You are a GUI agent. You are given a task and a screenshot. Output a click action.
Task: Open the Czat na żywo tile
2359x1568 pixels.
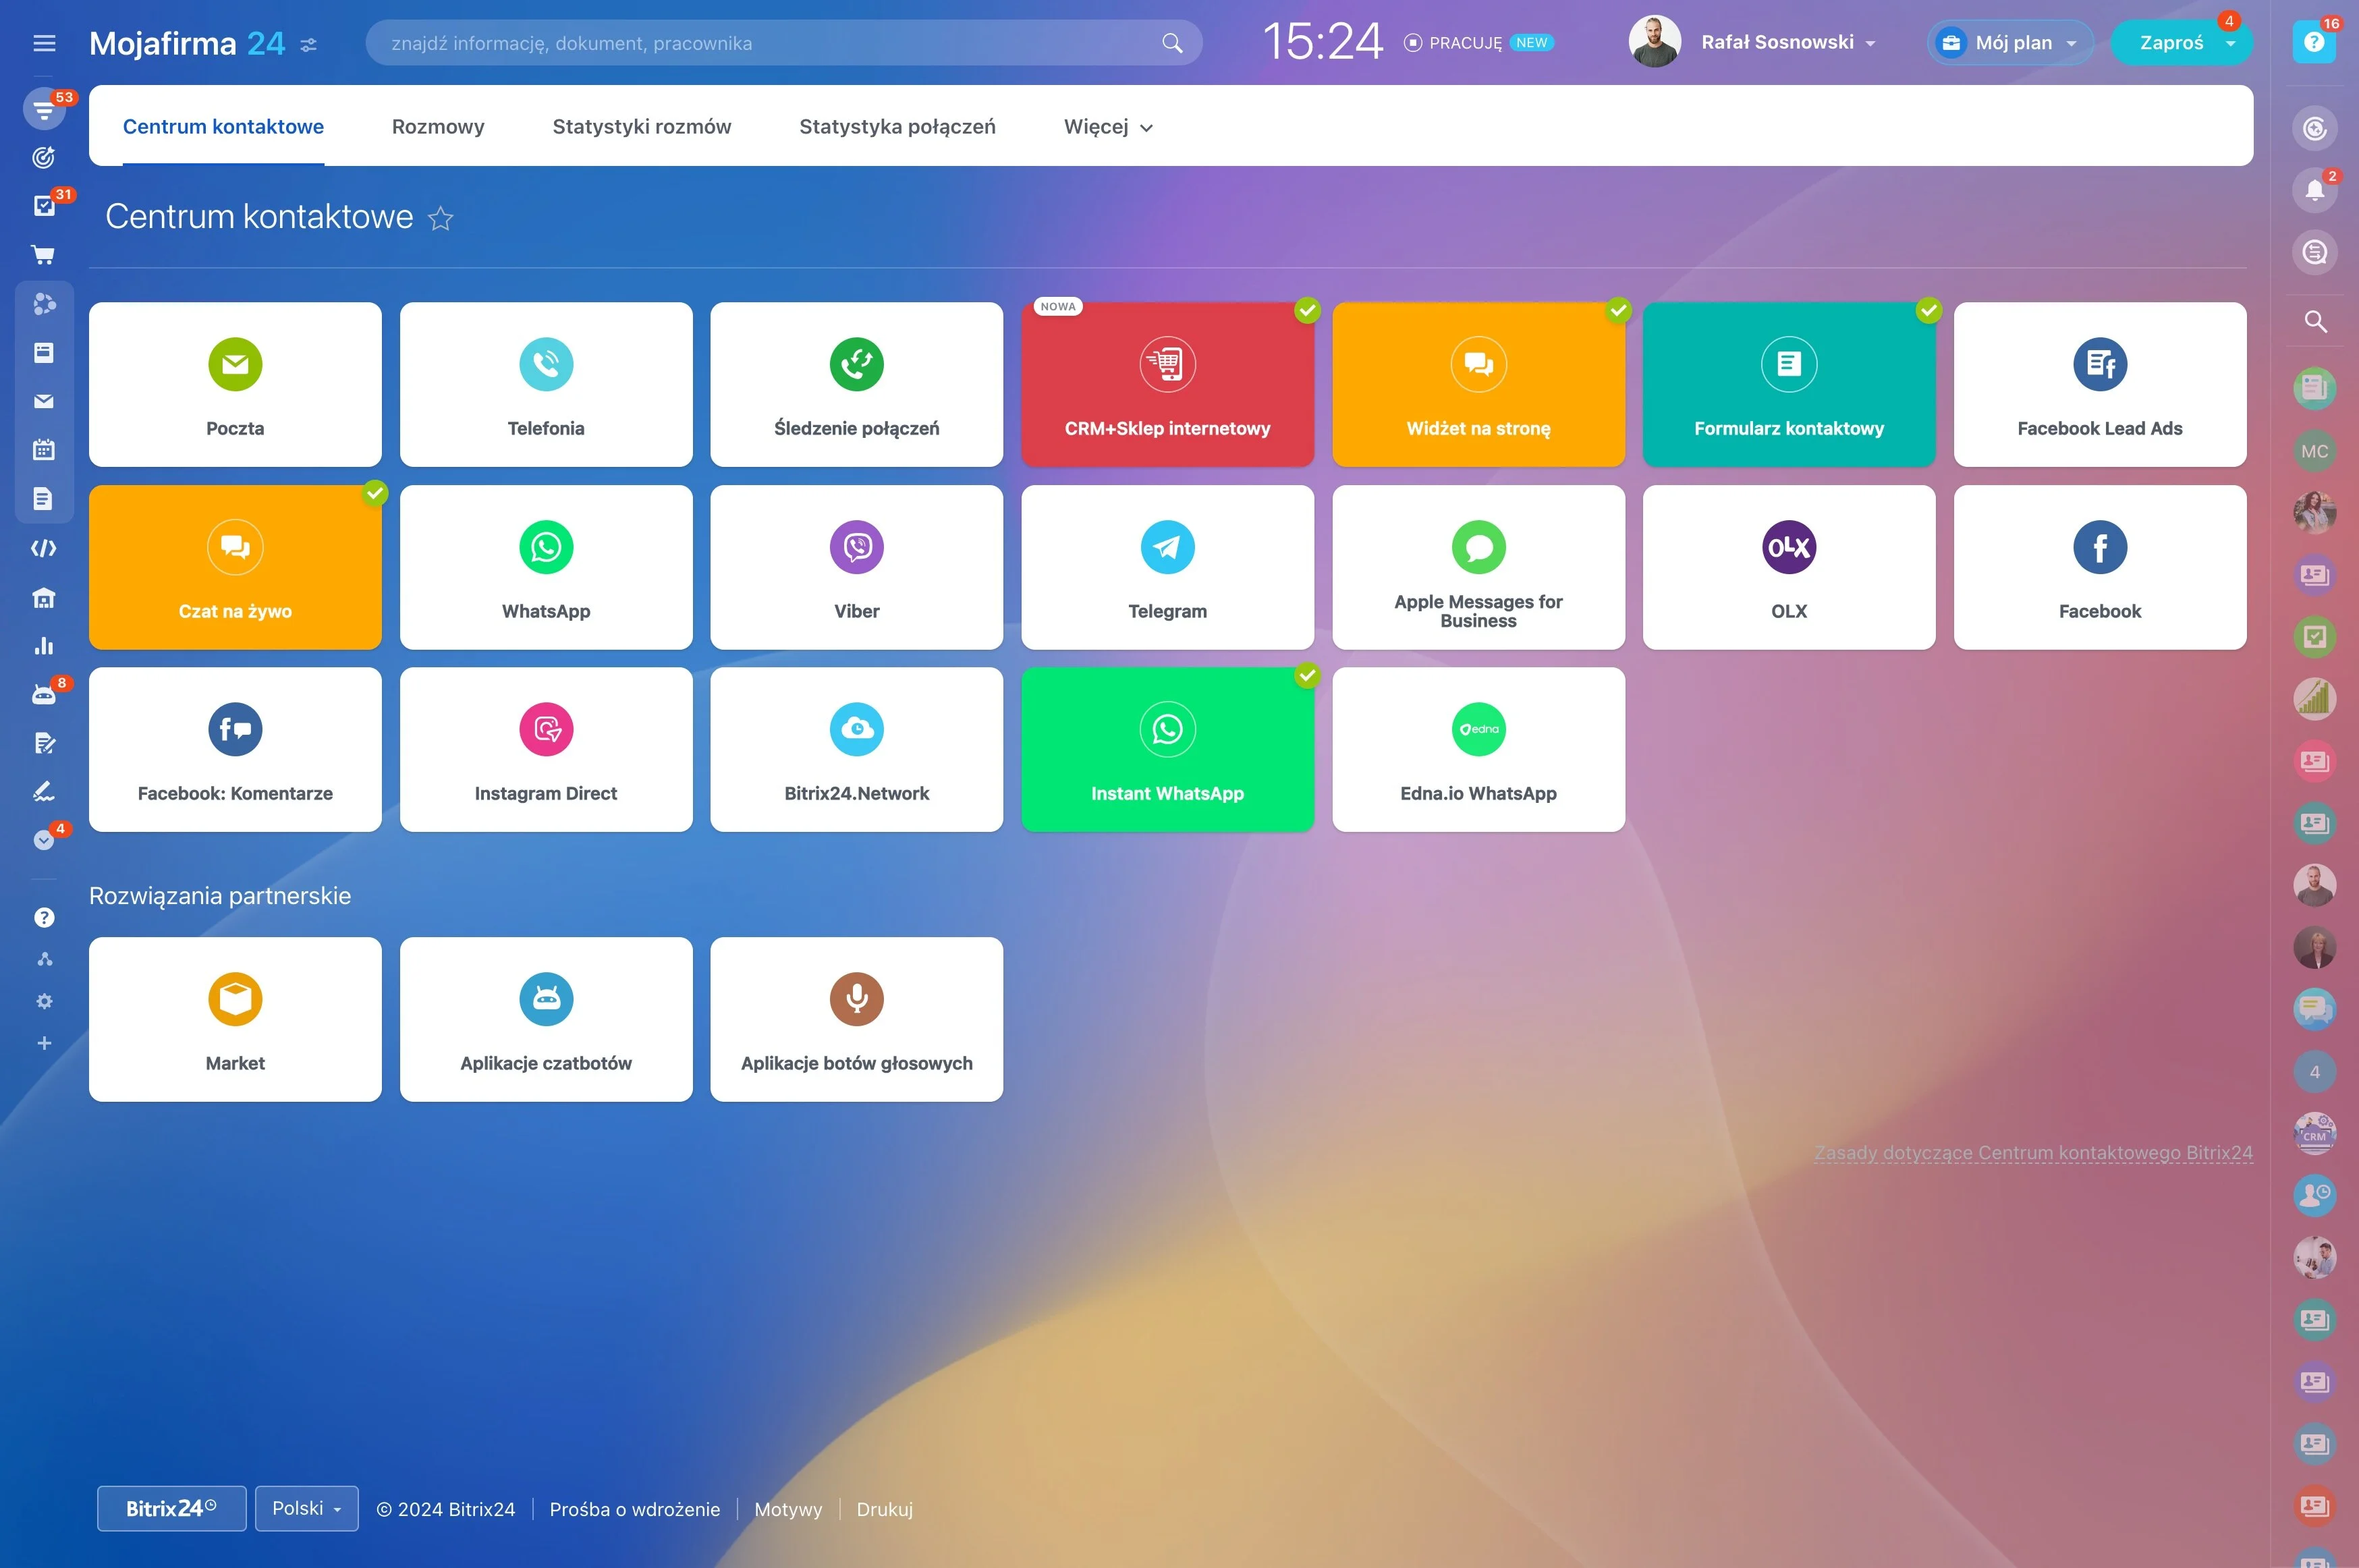click(235, 567)
